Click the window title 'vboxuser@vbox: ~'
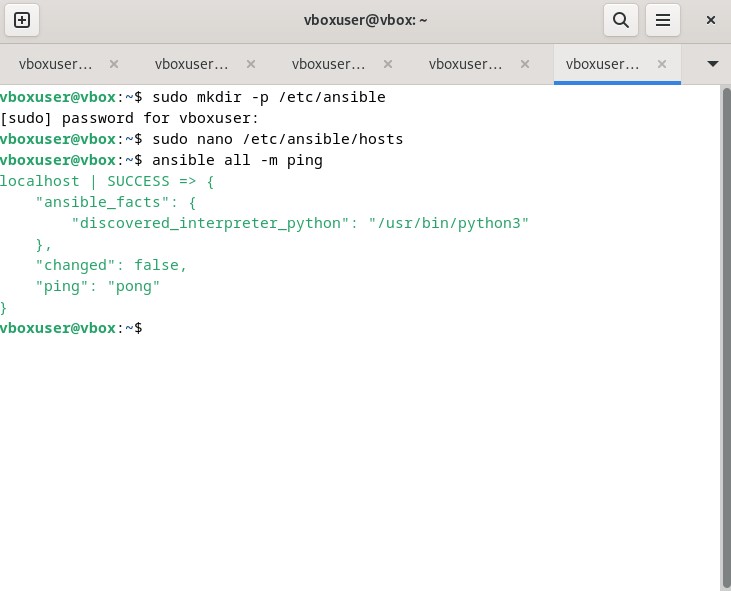 tap(365, 20)
